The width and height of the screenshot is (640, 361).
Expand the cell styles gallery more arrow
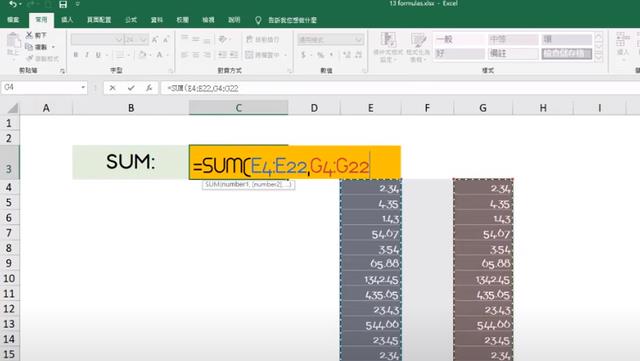point(599,58)
